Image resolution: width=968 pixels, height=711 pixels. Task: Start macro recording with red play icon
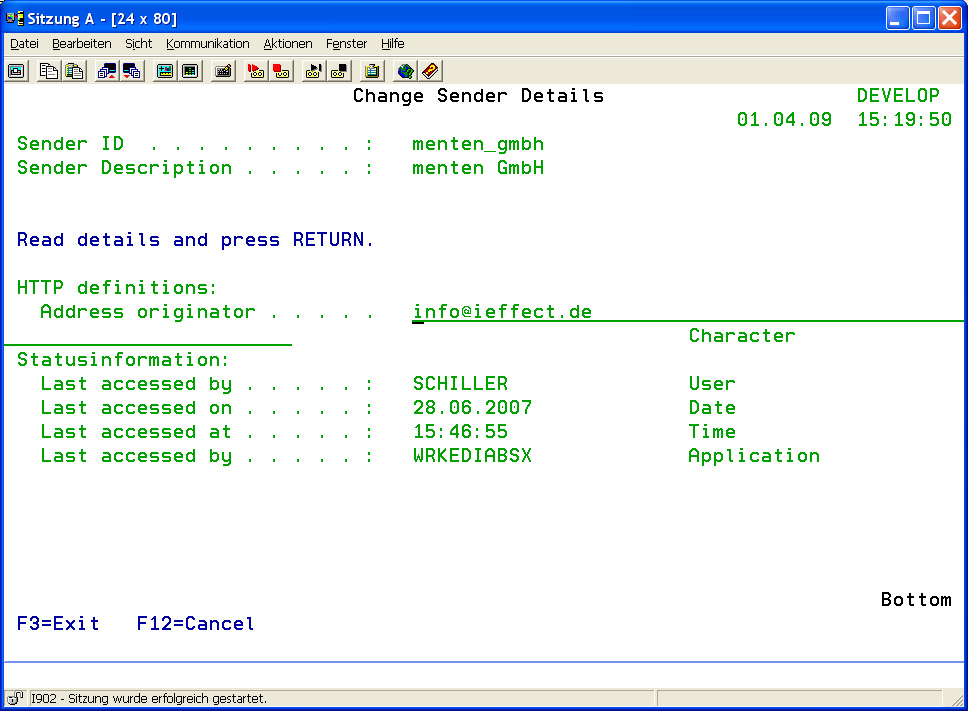256,71
